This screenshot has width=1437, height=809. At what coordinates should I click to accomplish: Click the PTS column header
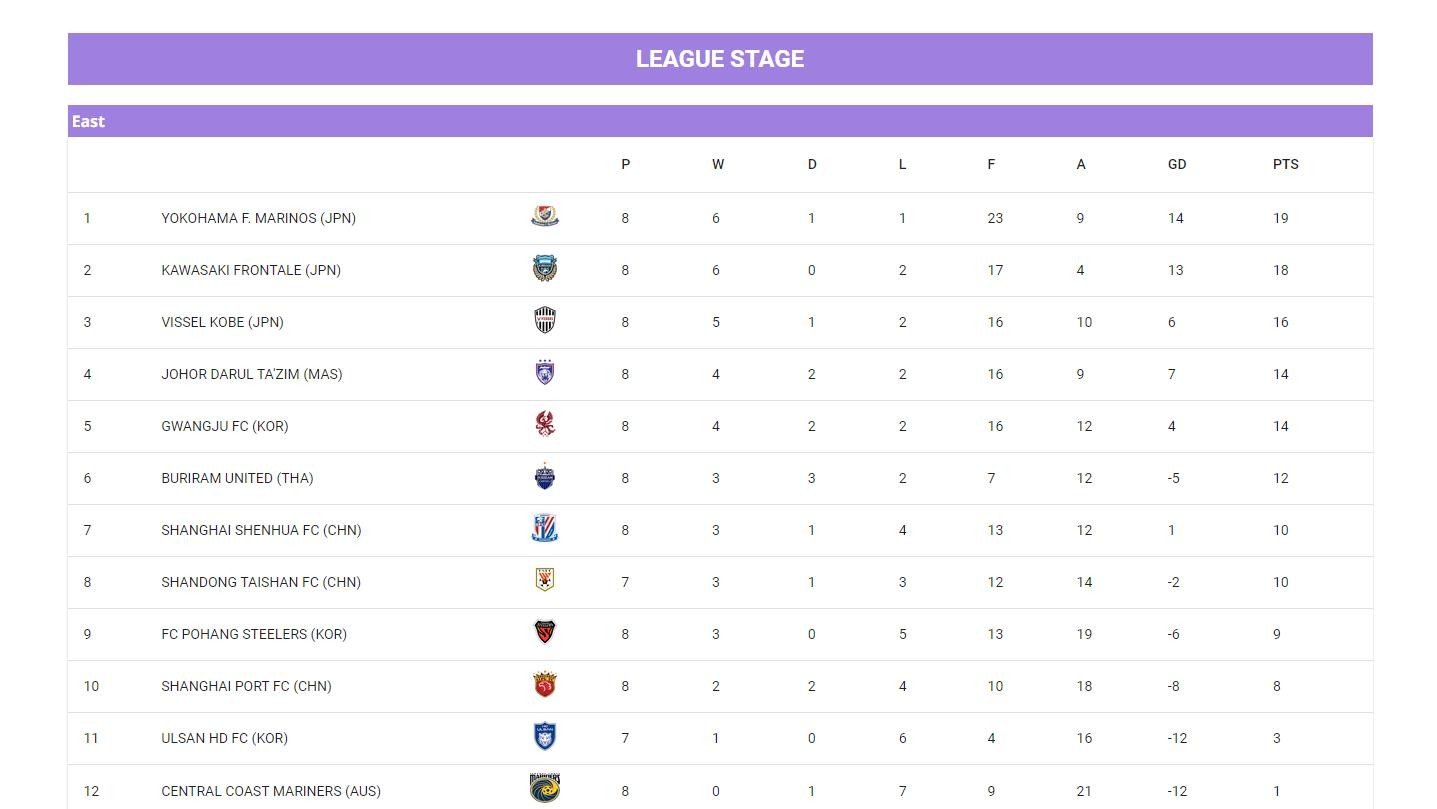(1285, 164)
